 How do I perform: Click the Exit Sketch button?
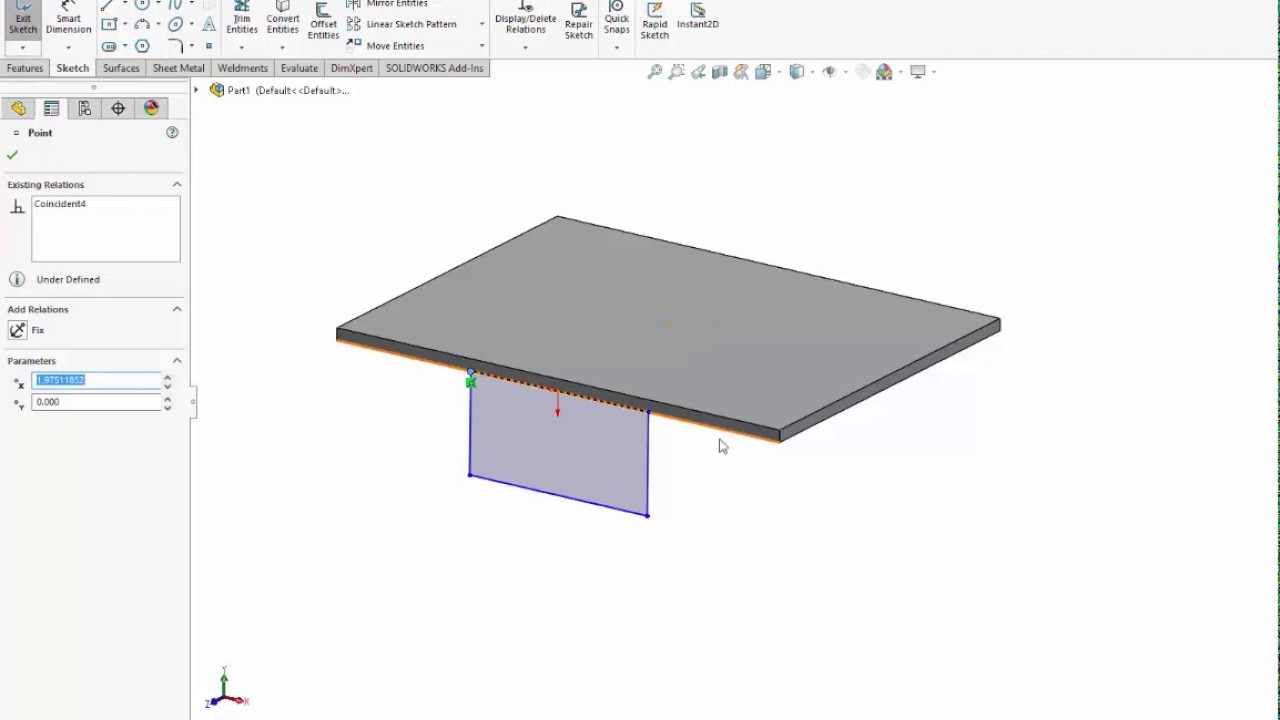22,19
